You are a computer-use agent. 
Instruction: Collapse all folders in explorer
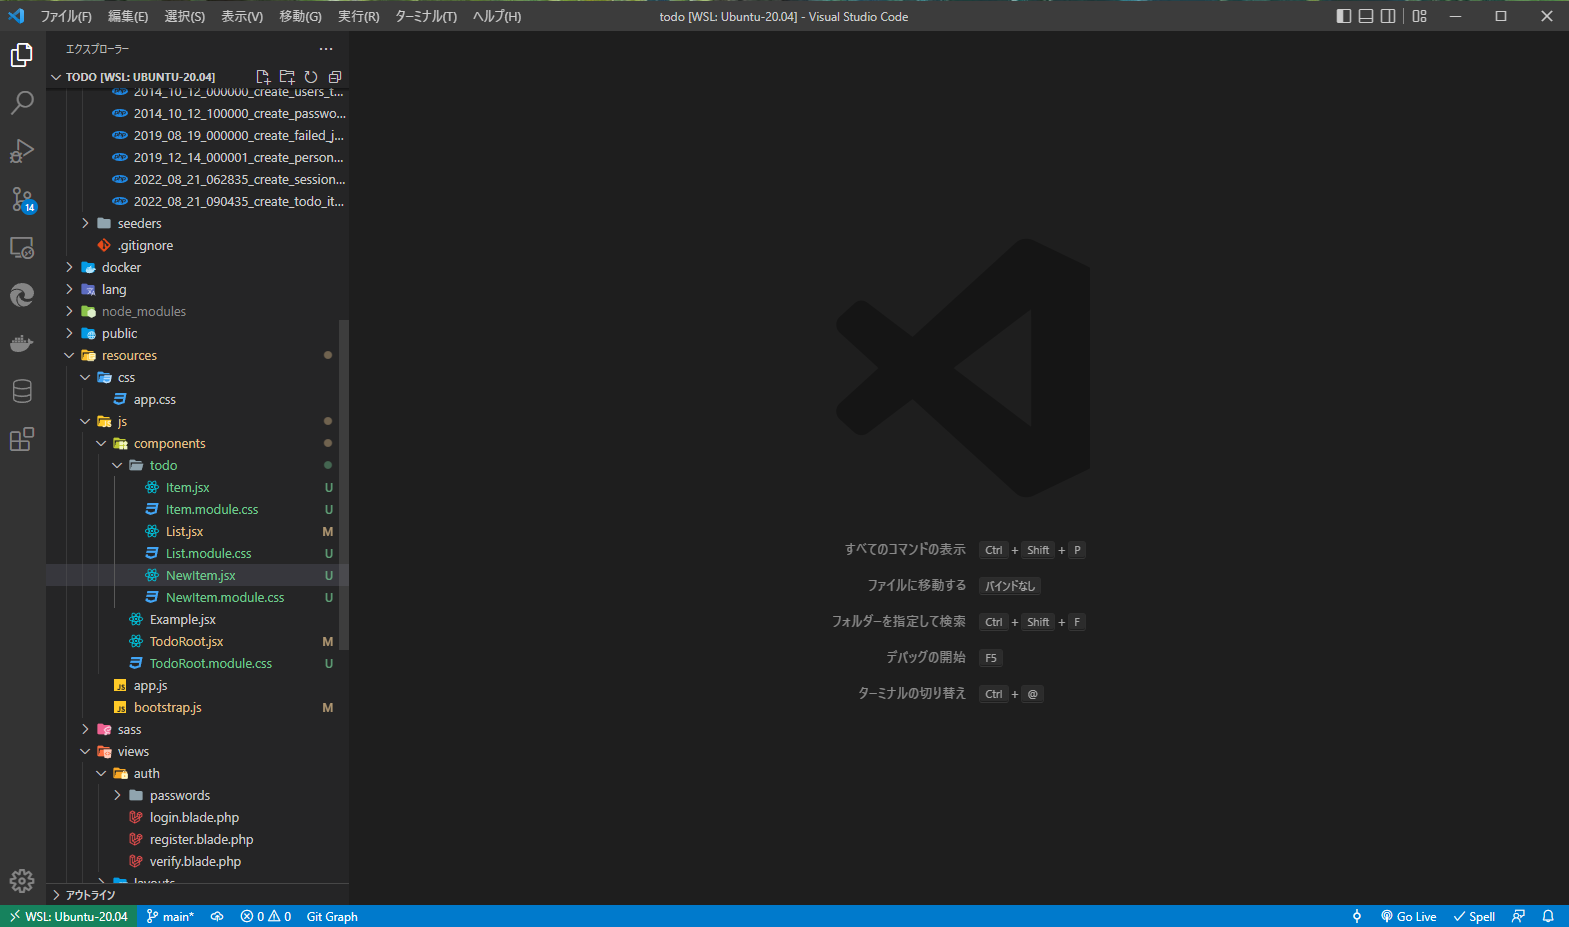tap(335, 77)
